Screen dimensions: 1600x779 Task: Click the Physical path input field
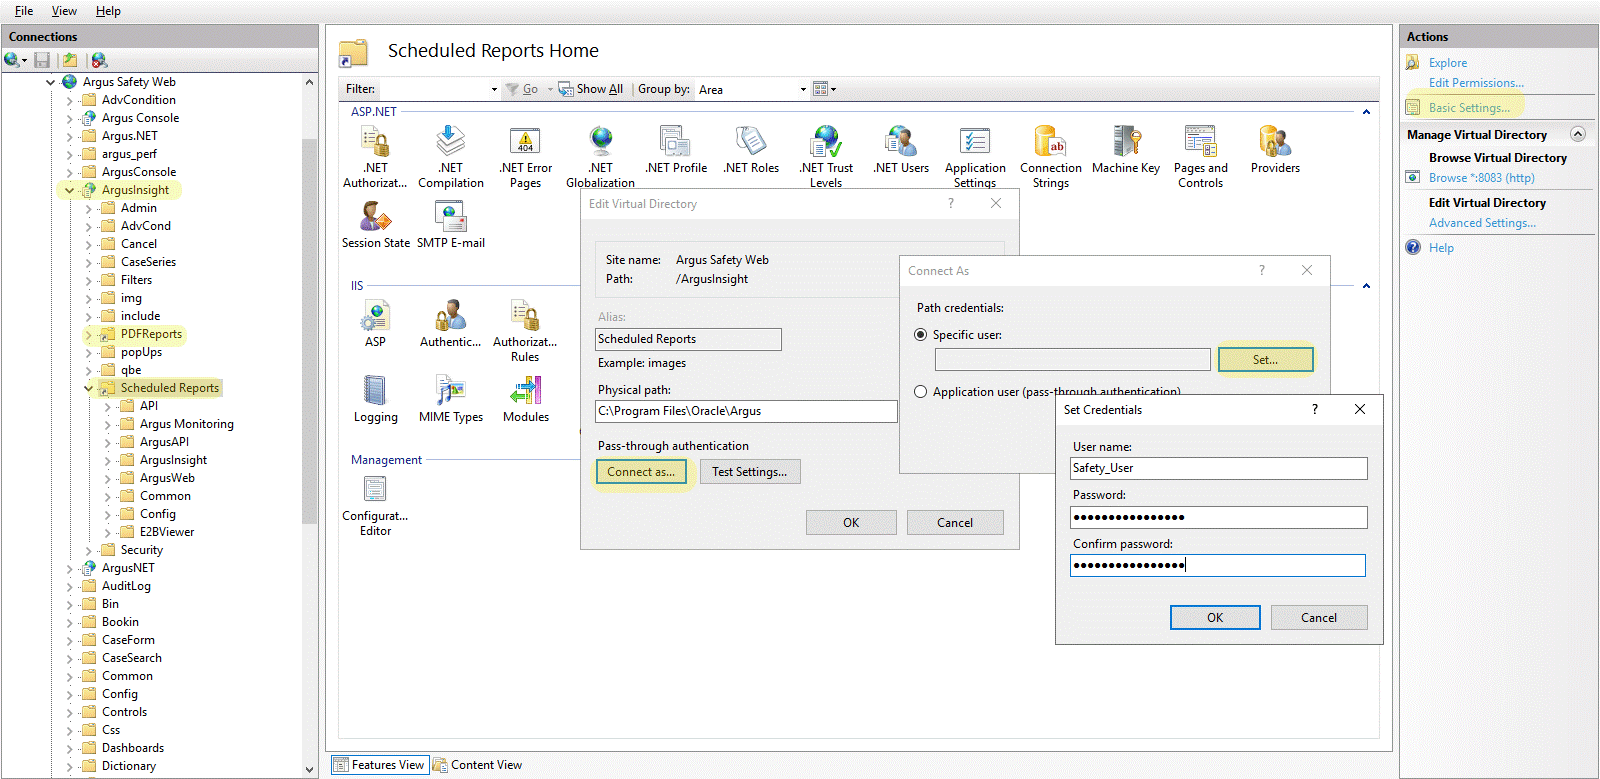pyautogui.click(x=746, y=411)
